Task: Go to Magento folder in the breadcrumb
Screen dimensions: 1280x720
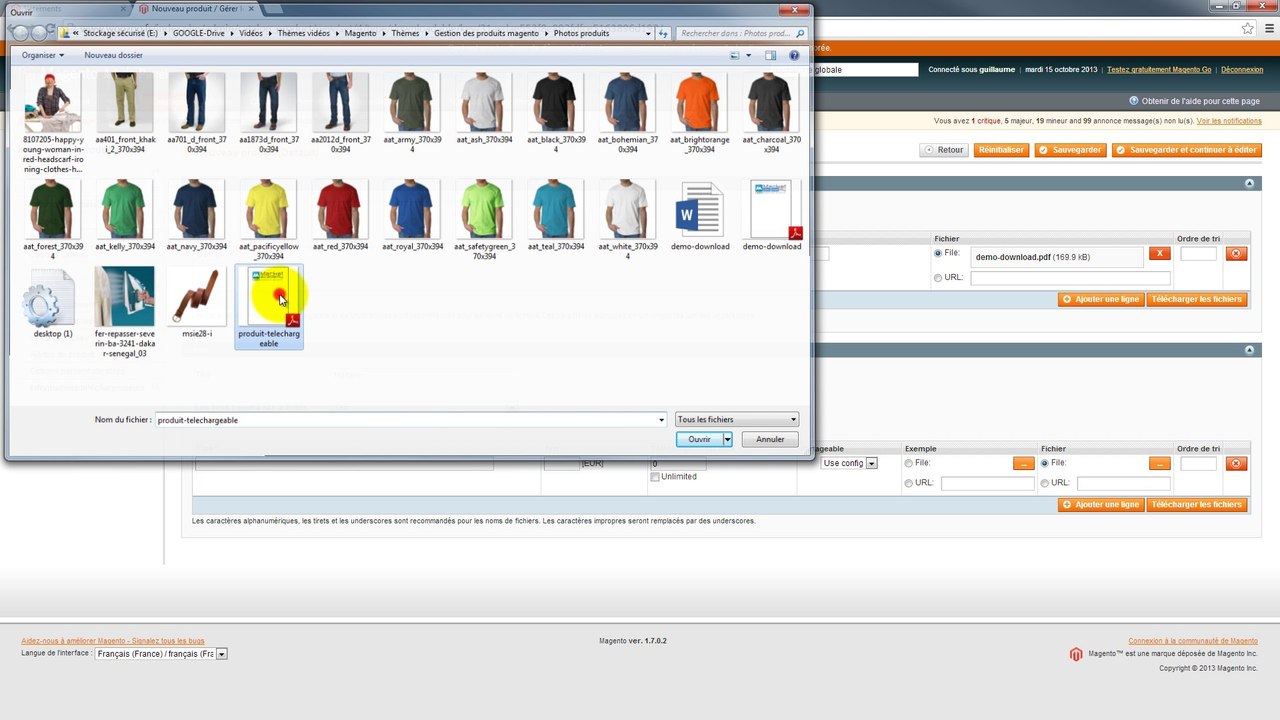Action: pos(361,33)
